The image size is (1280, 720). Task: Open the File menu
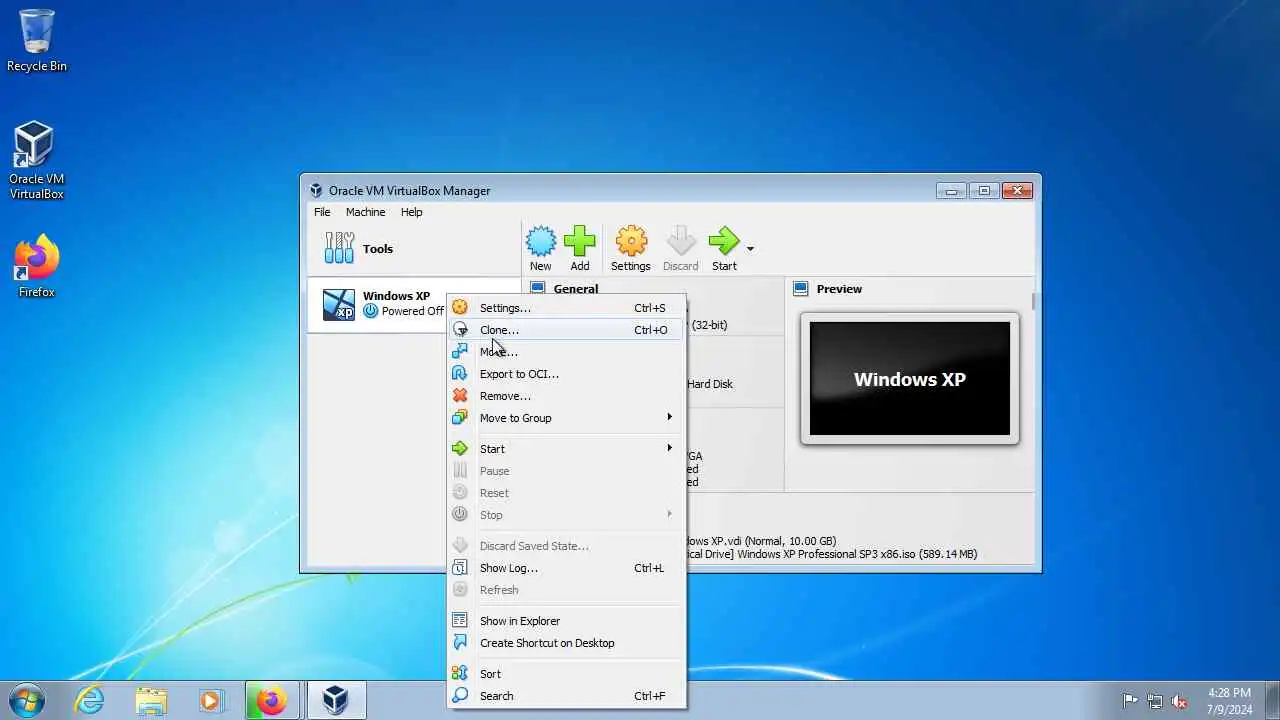(x=322, y=212)
